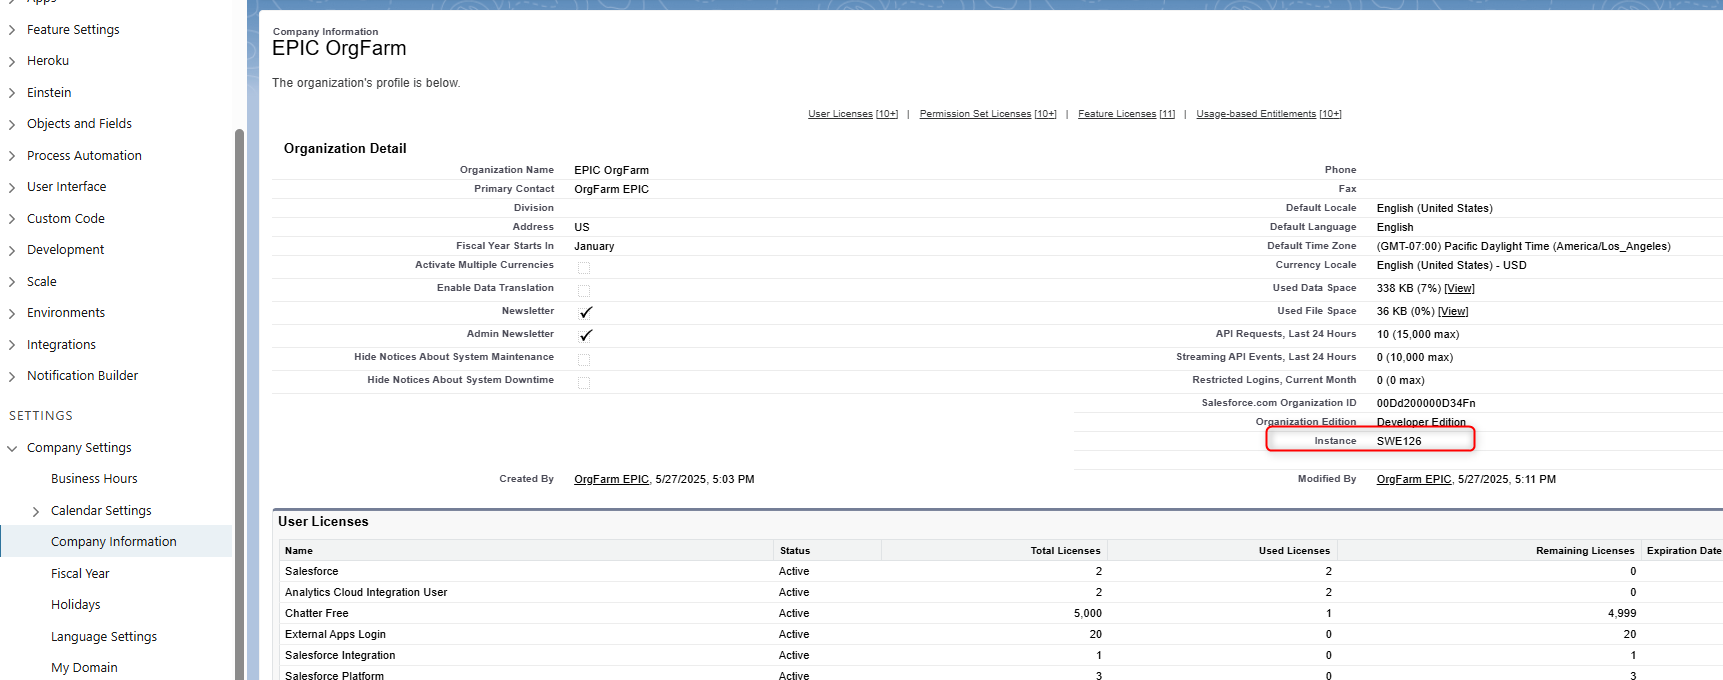This screenshot has height=680, width=1723.
Task: Open Holidays in sidebar
Action: click(x=76, y=605)
